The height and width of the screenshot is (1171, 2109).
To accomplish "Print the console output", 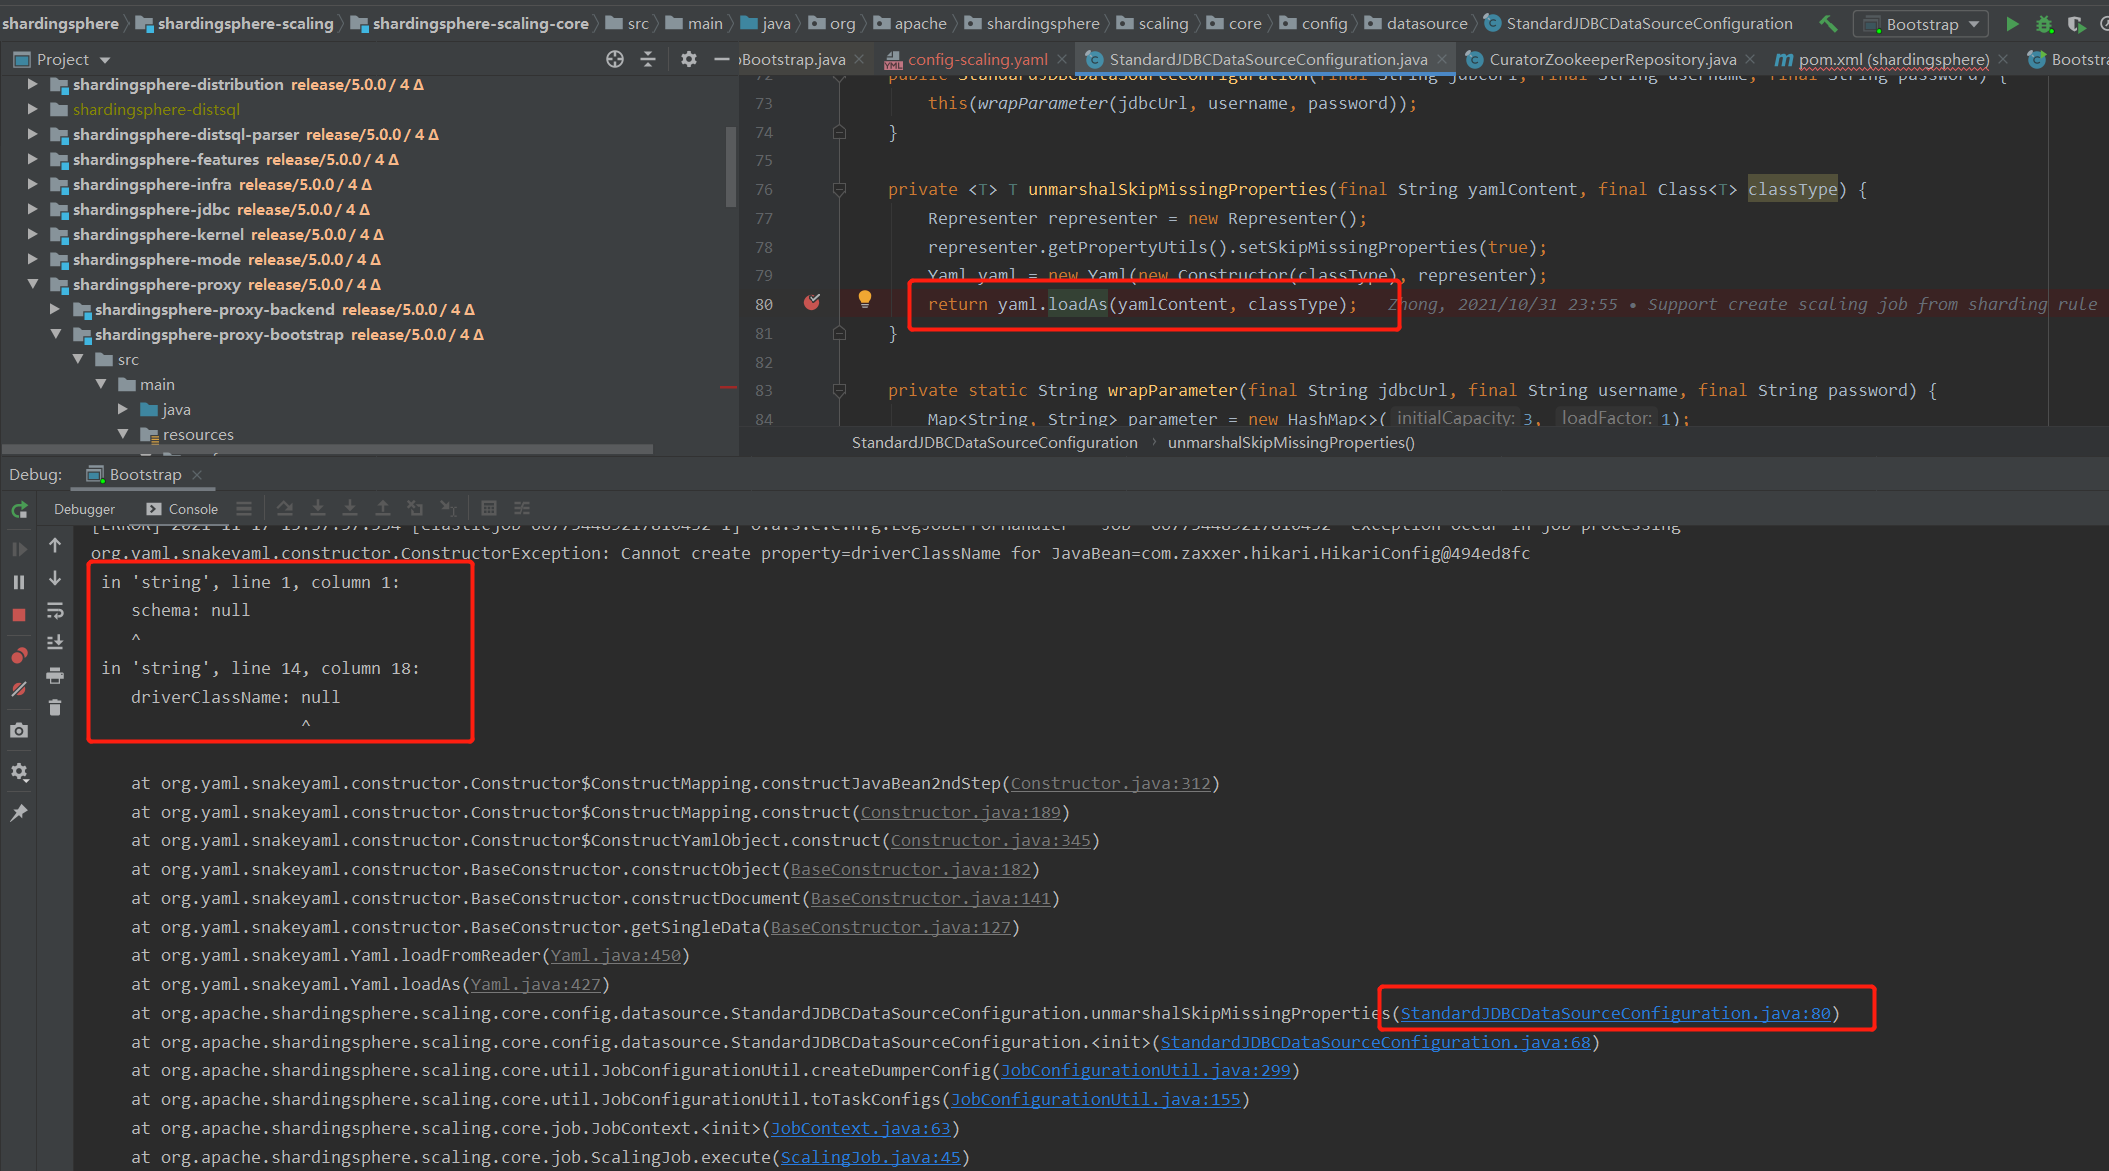I will click(x=55, y=676).
